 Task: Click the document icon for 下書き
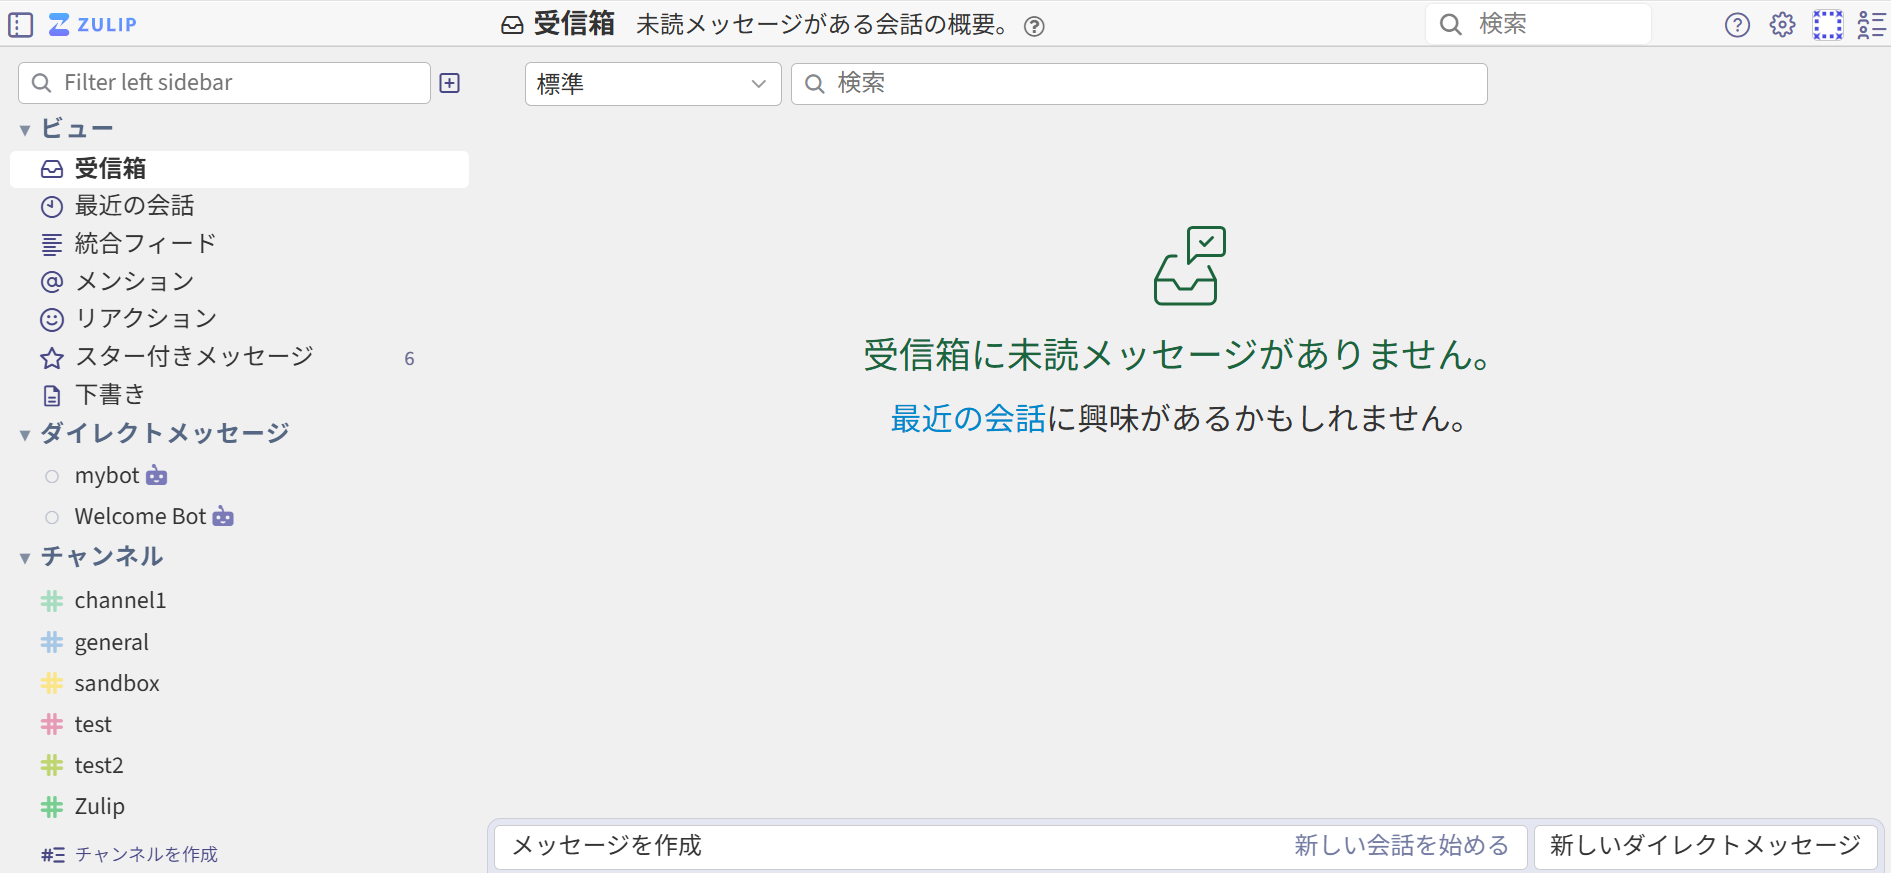click(52, 396)
